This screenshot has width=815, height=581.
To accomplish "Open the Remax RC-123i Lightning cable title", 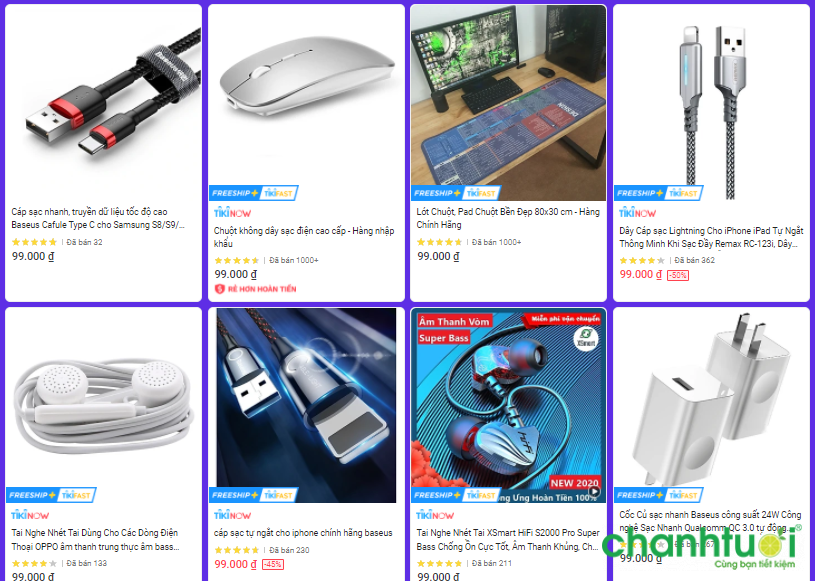I will pos(711,237).
